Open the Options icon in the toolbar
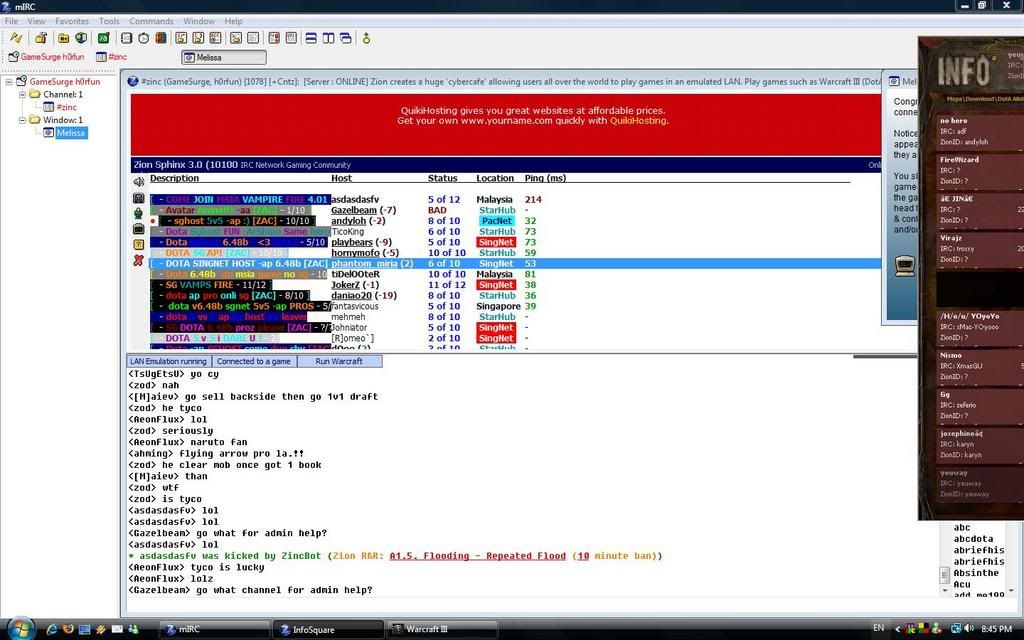This screenshot has width=1024, height=640. [x=41, y=38]
